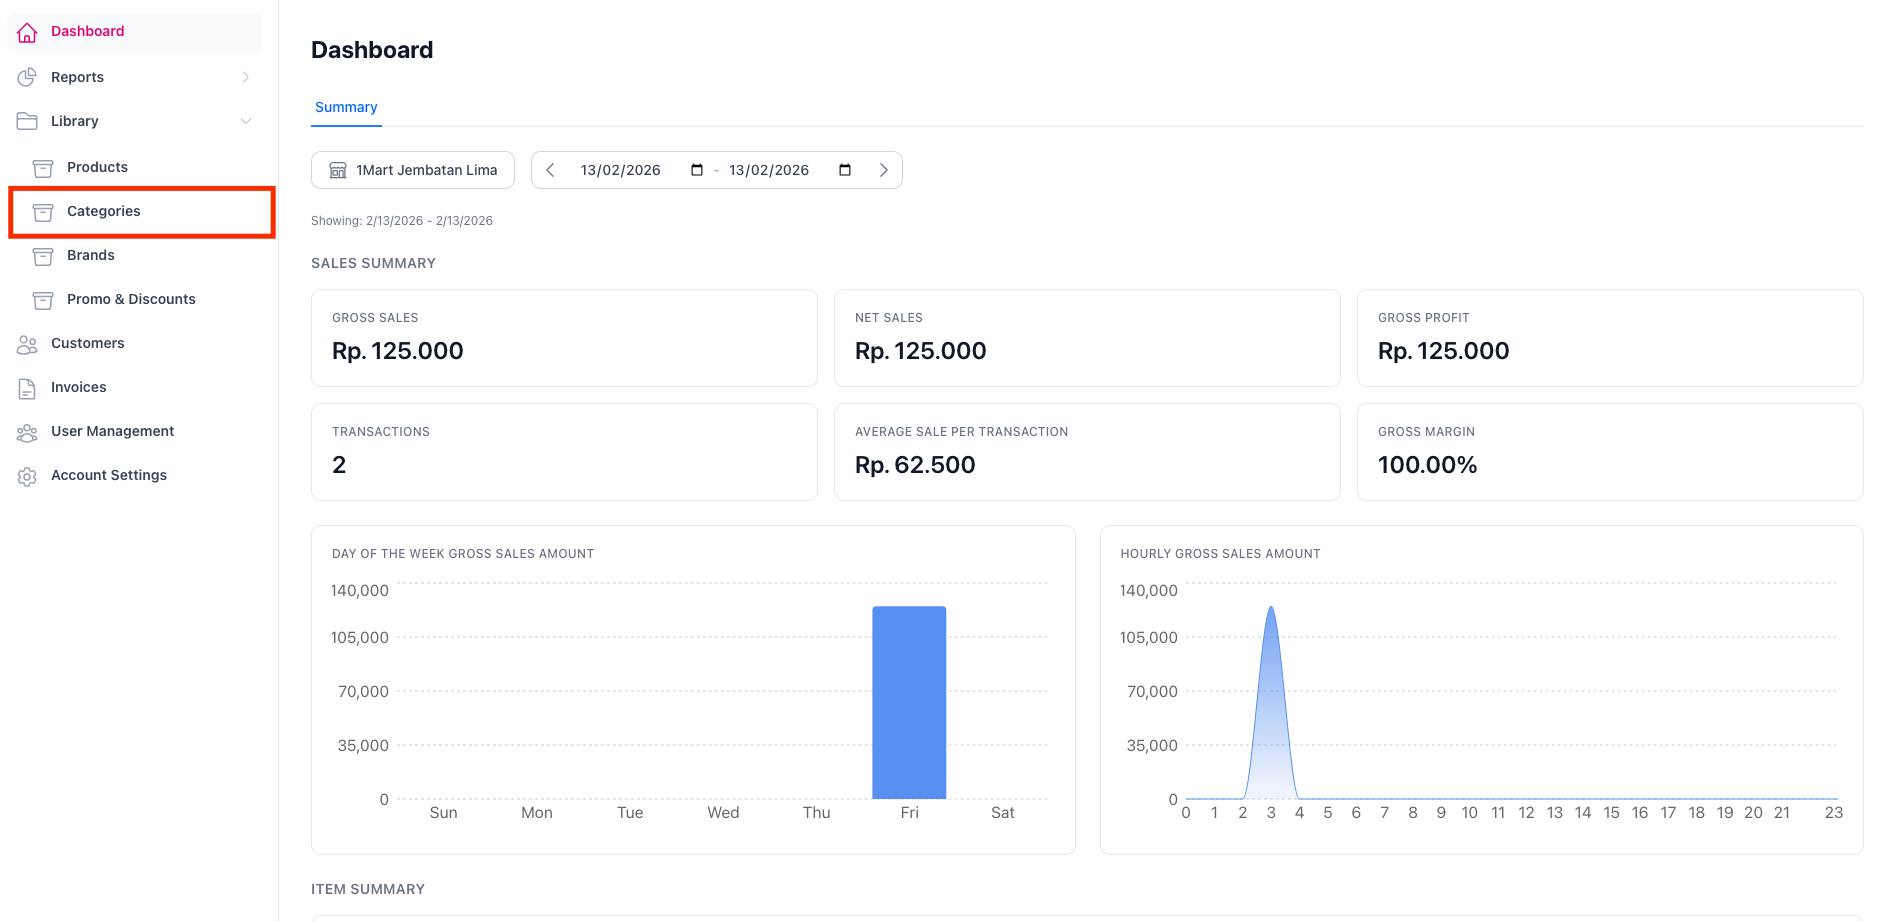Open the start date calendar picker icon

click(x=697, y=170)
